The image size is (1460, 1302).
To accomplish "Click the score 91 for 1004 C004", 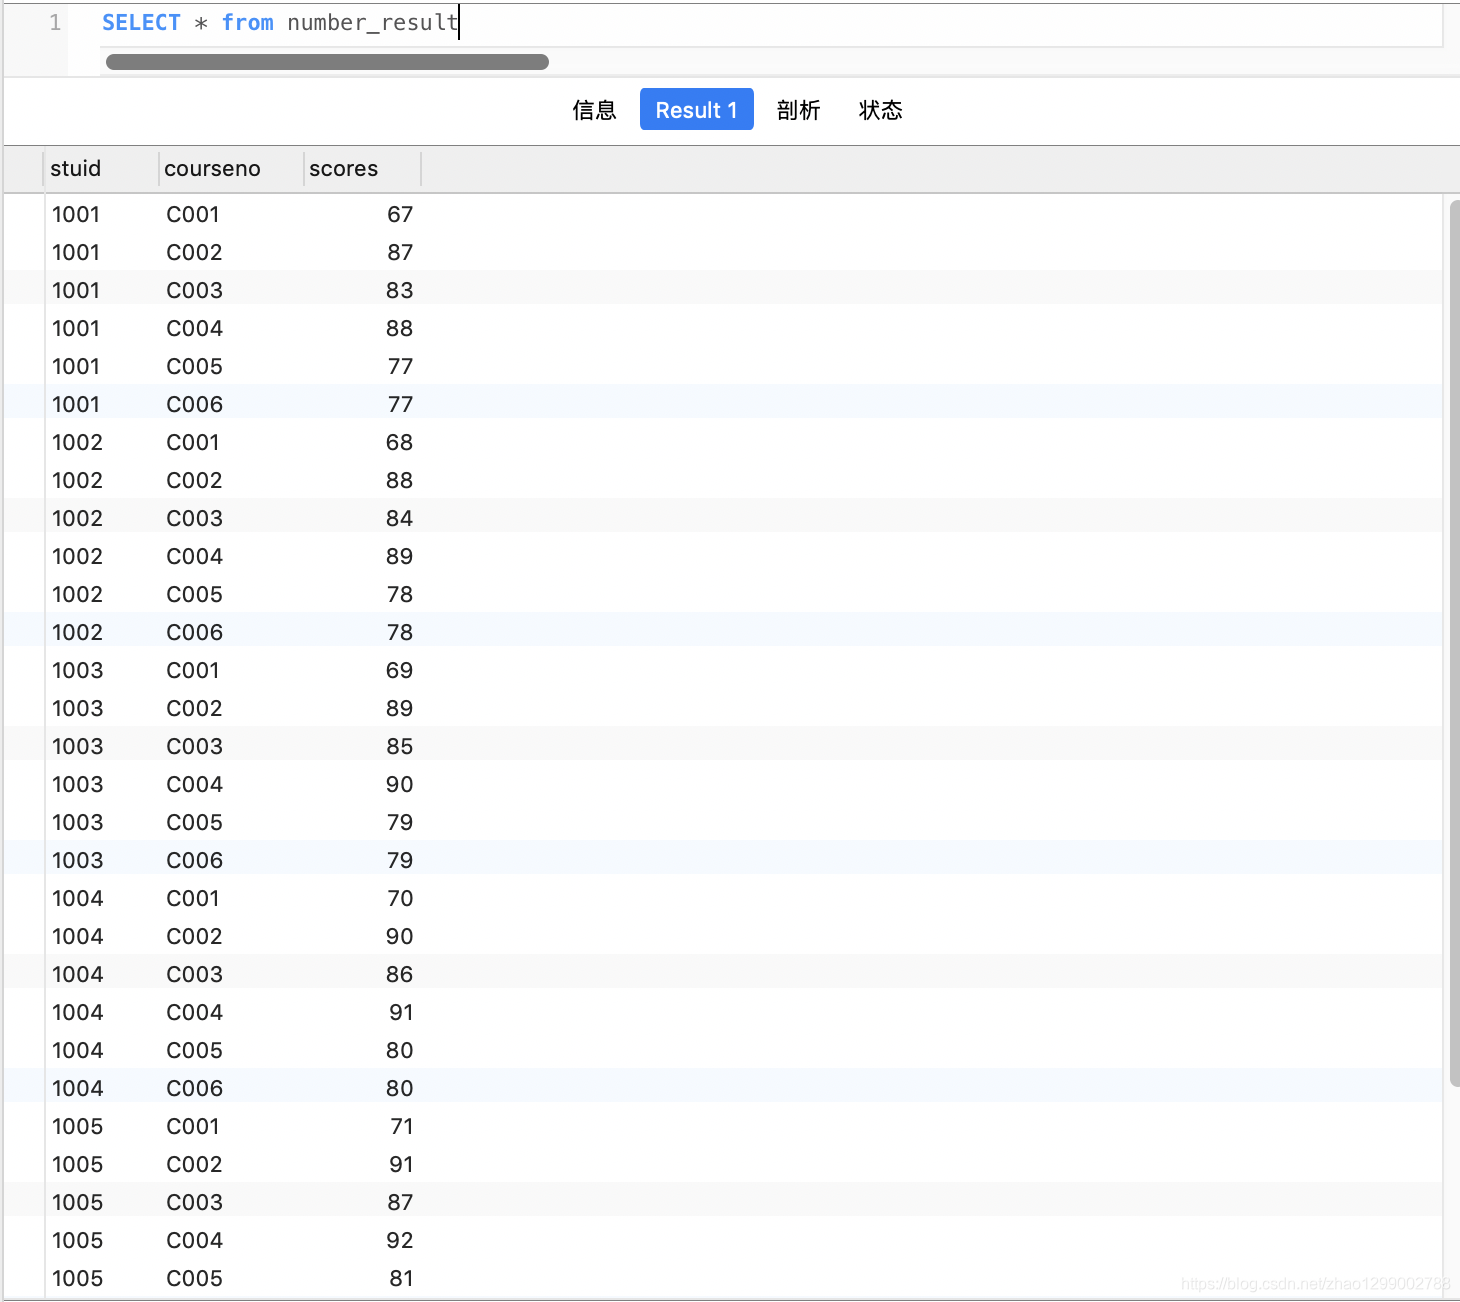I will pyautogui.click(x=401, y=1013).
